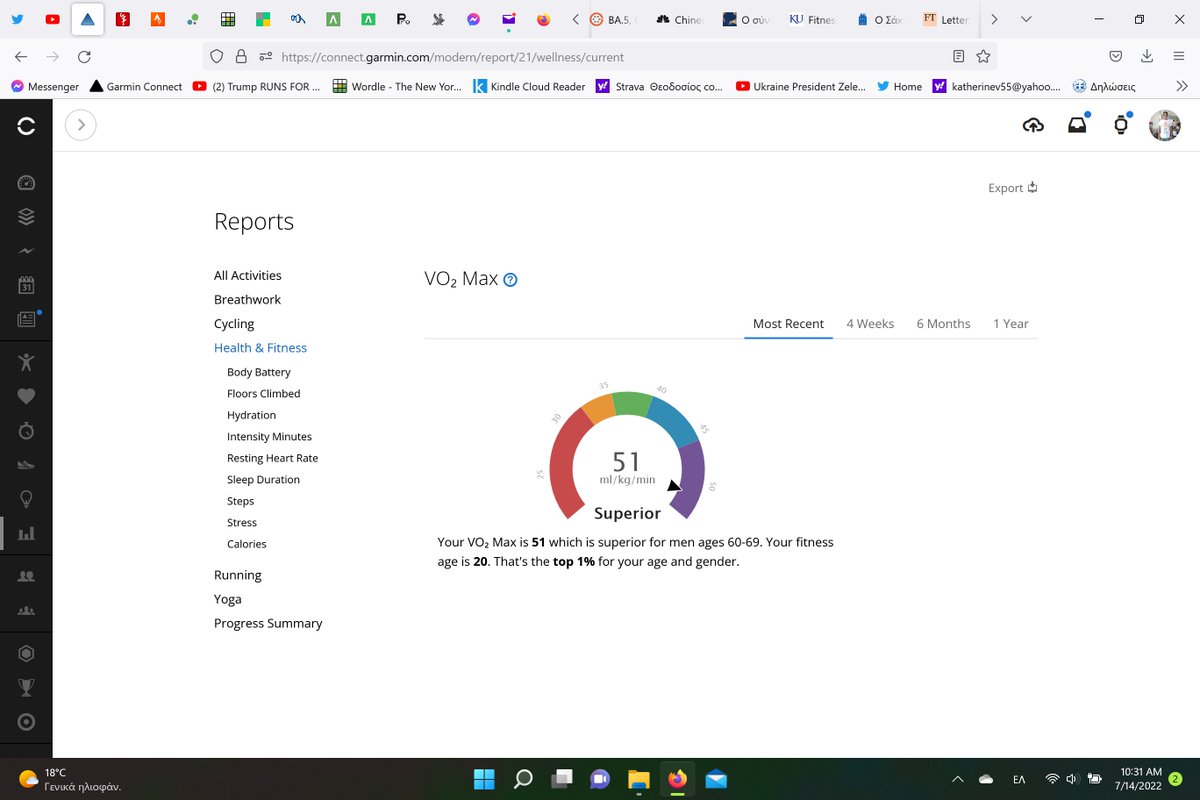The image size is (1200, 800).
Task: Click the cloud upload icon
Action: click(x=1033, y=125)
